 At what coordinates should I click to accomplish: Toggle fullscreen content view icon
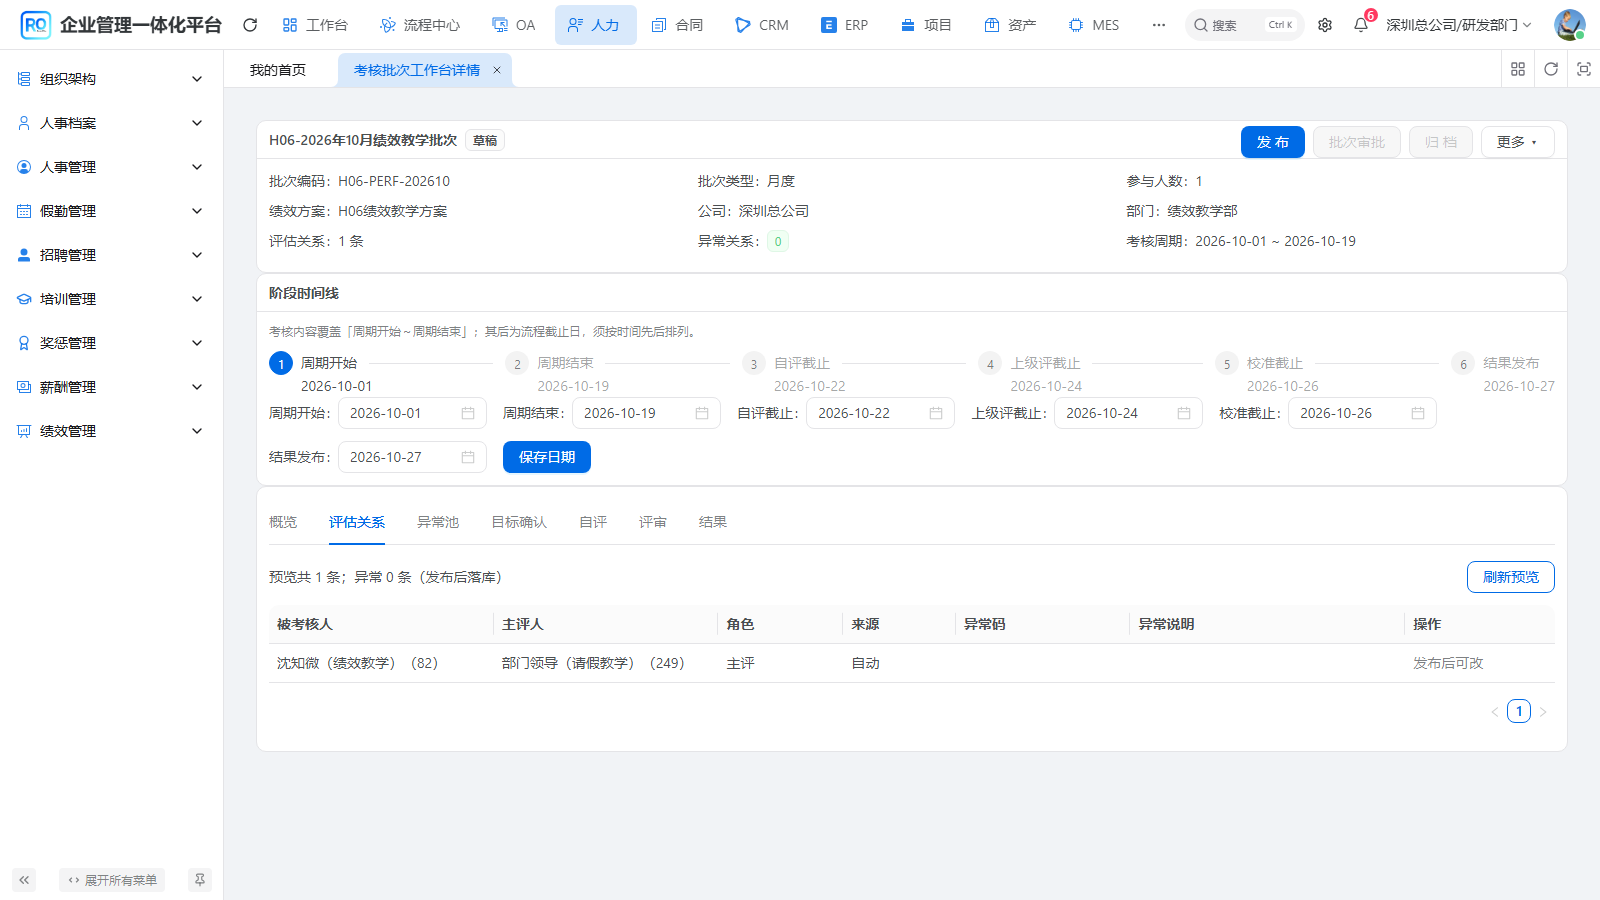tap(1584, 69)
